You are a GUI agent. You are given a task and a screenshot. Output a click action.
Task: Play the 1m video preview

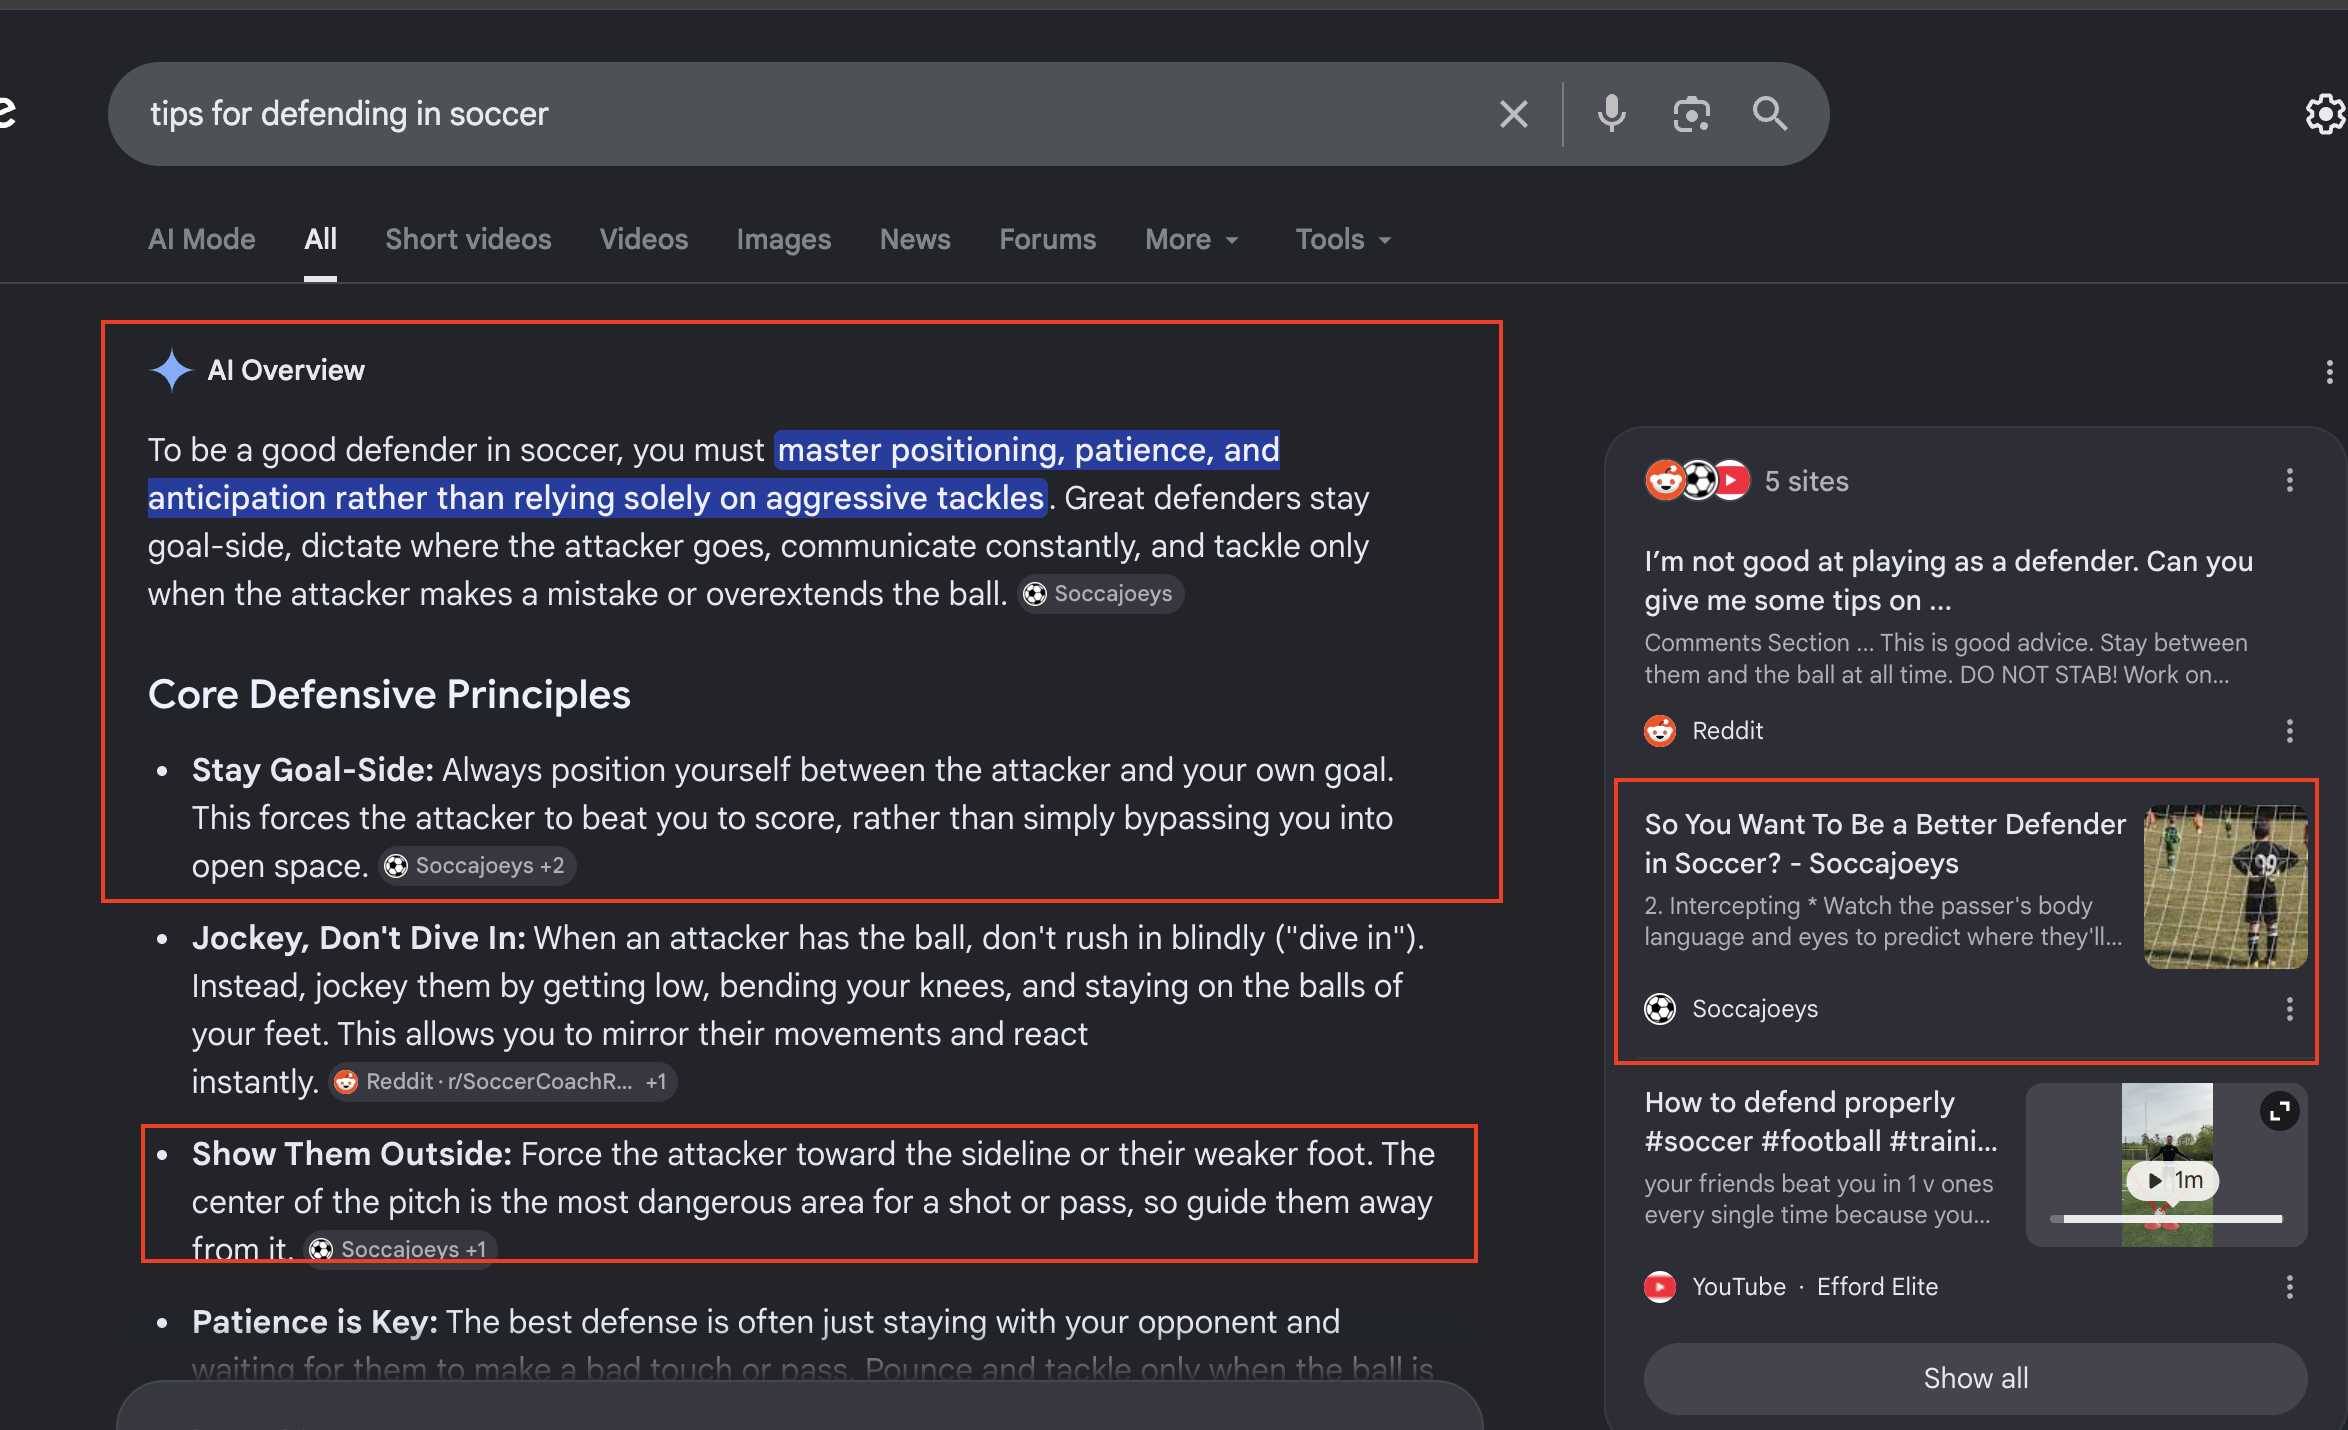click(2172, 1181)
